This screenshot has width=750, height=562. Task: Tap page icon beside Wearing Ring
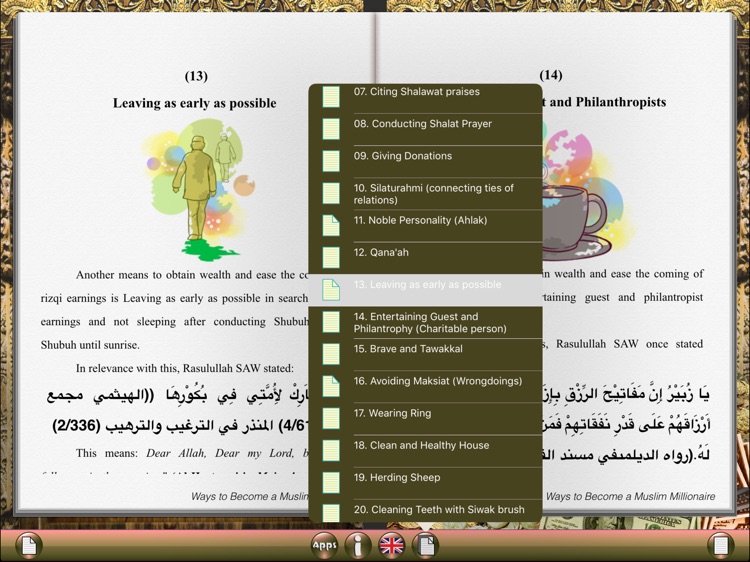[331, 418]
